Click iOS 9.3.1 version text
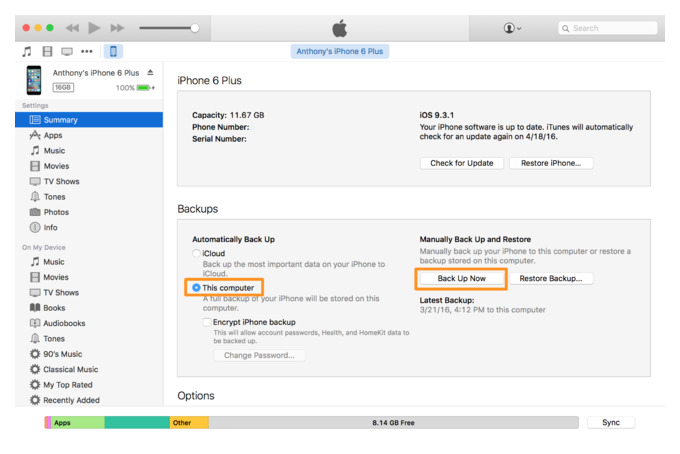The height and width of the screenshot is (454, 680). coord(436,115)
